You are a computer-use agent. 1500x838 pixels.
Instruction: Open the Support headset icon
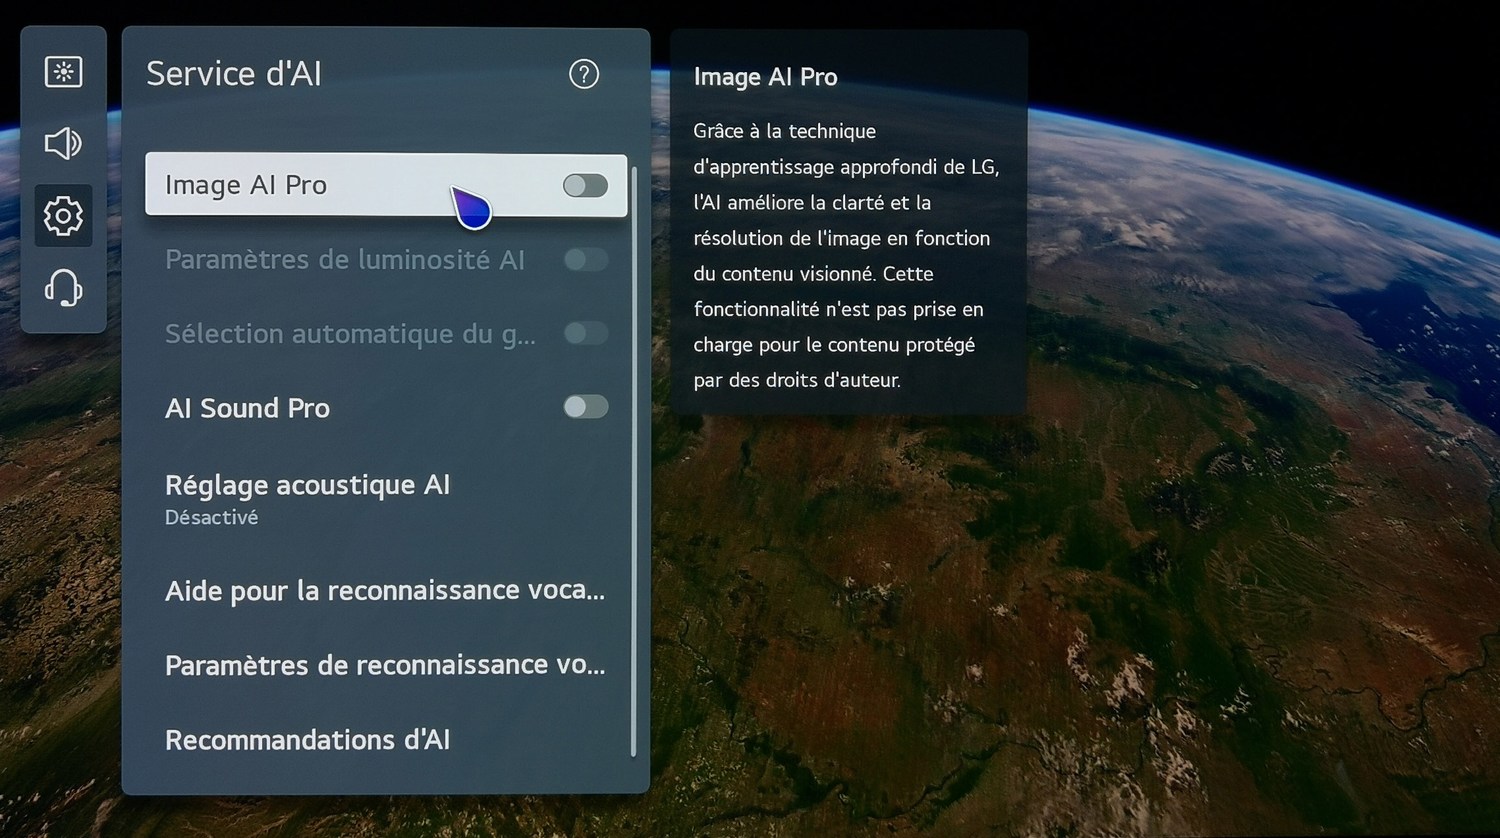click(x=63, y=288)
